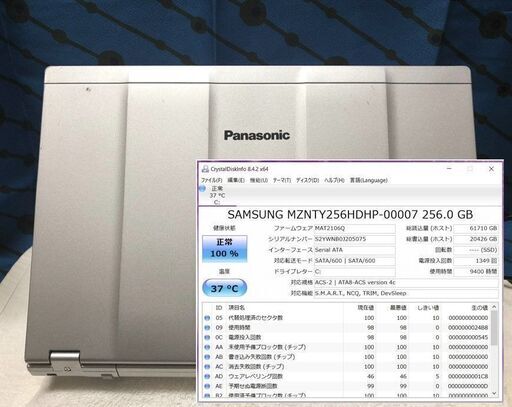Click status icon of row 09 使用時間
Image resolution: width=512 pixels, height=407 pixels.
pos(207,328)
